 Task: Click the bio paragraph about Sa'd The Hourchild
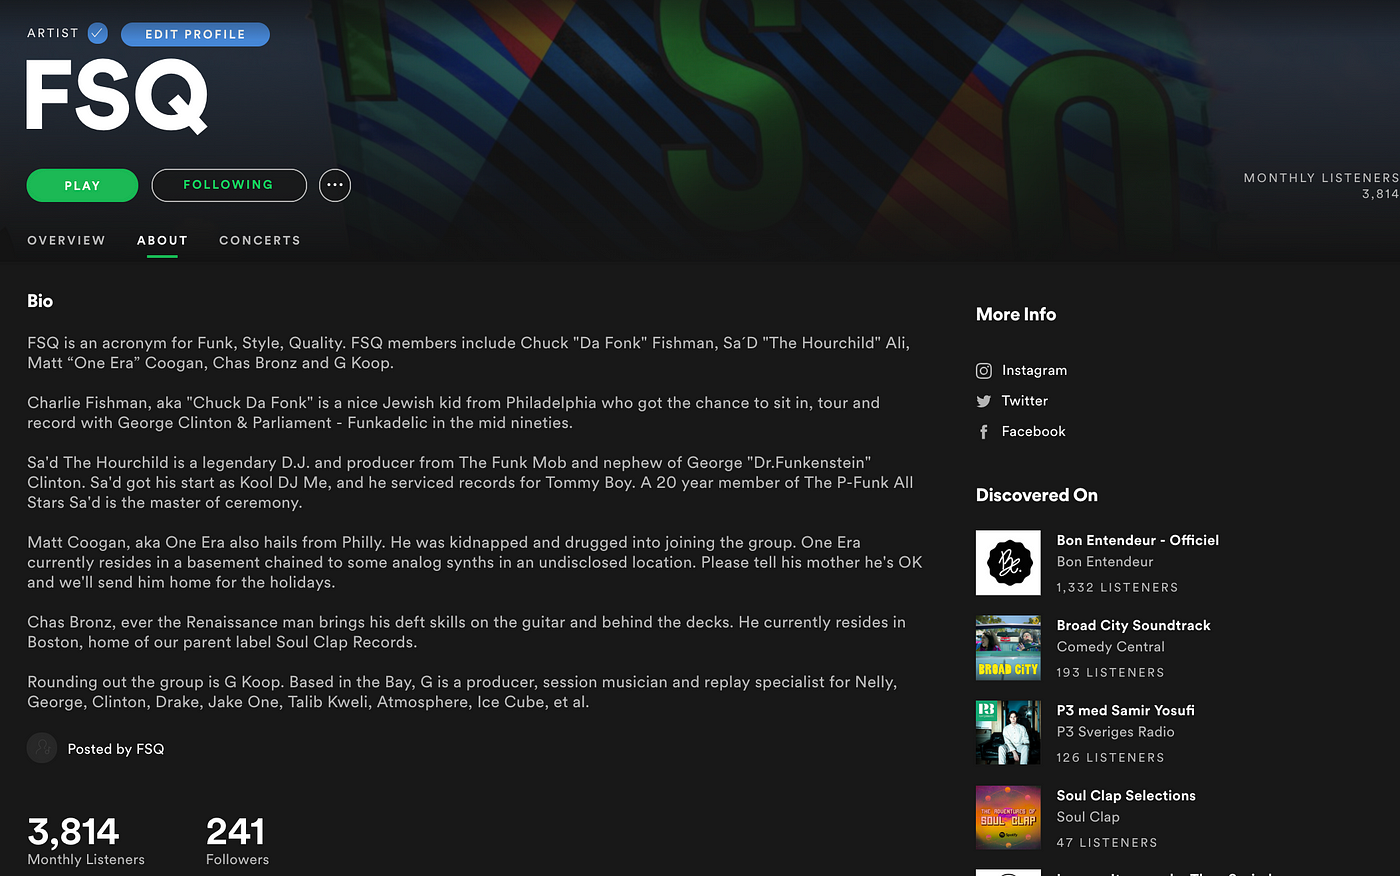coord(470,482)
